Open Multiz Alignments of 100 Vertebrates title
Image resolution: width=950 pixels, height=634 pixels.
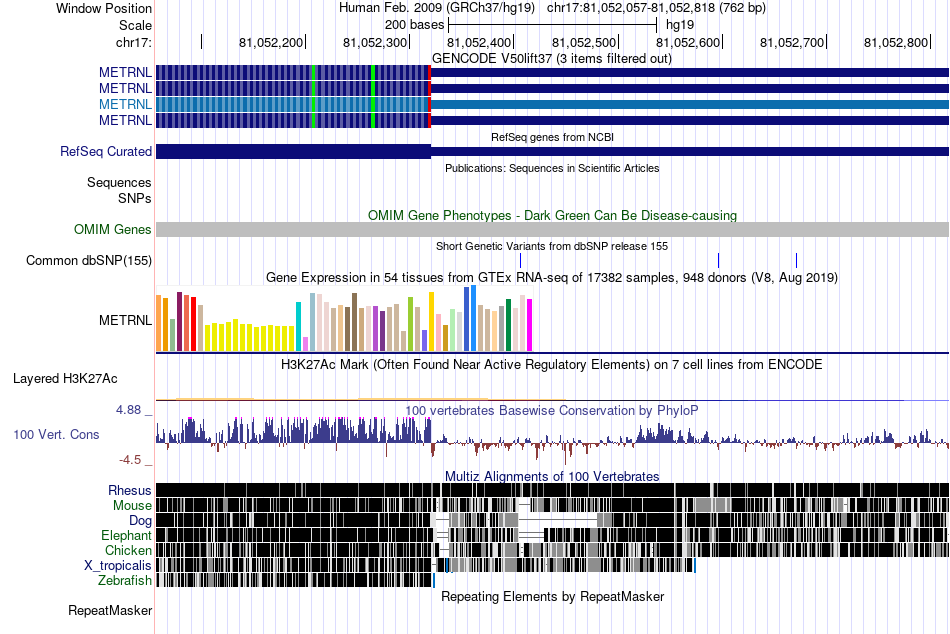tap(552, 476)
